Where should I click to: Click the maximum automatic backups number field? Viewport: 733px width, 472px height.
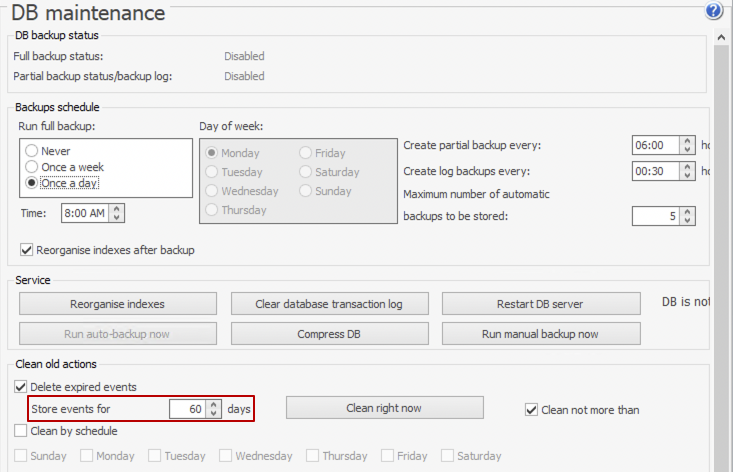point(656,216)
